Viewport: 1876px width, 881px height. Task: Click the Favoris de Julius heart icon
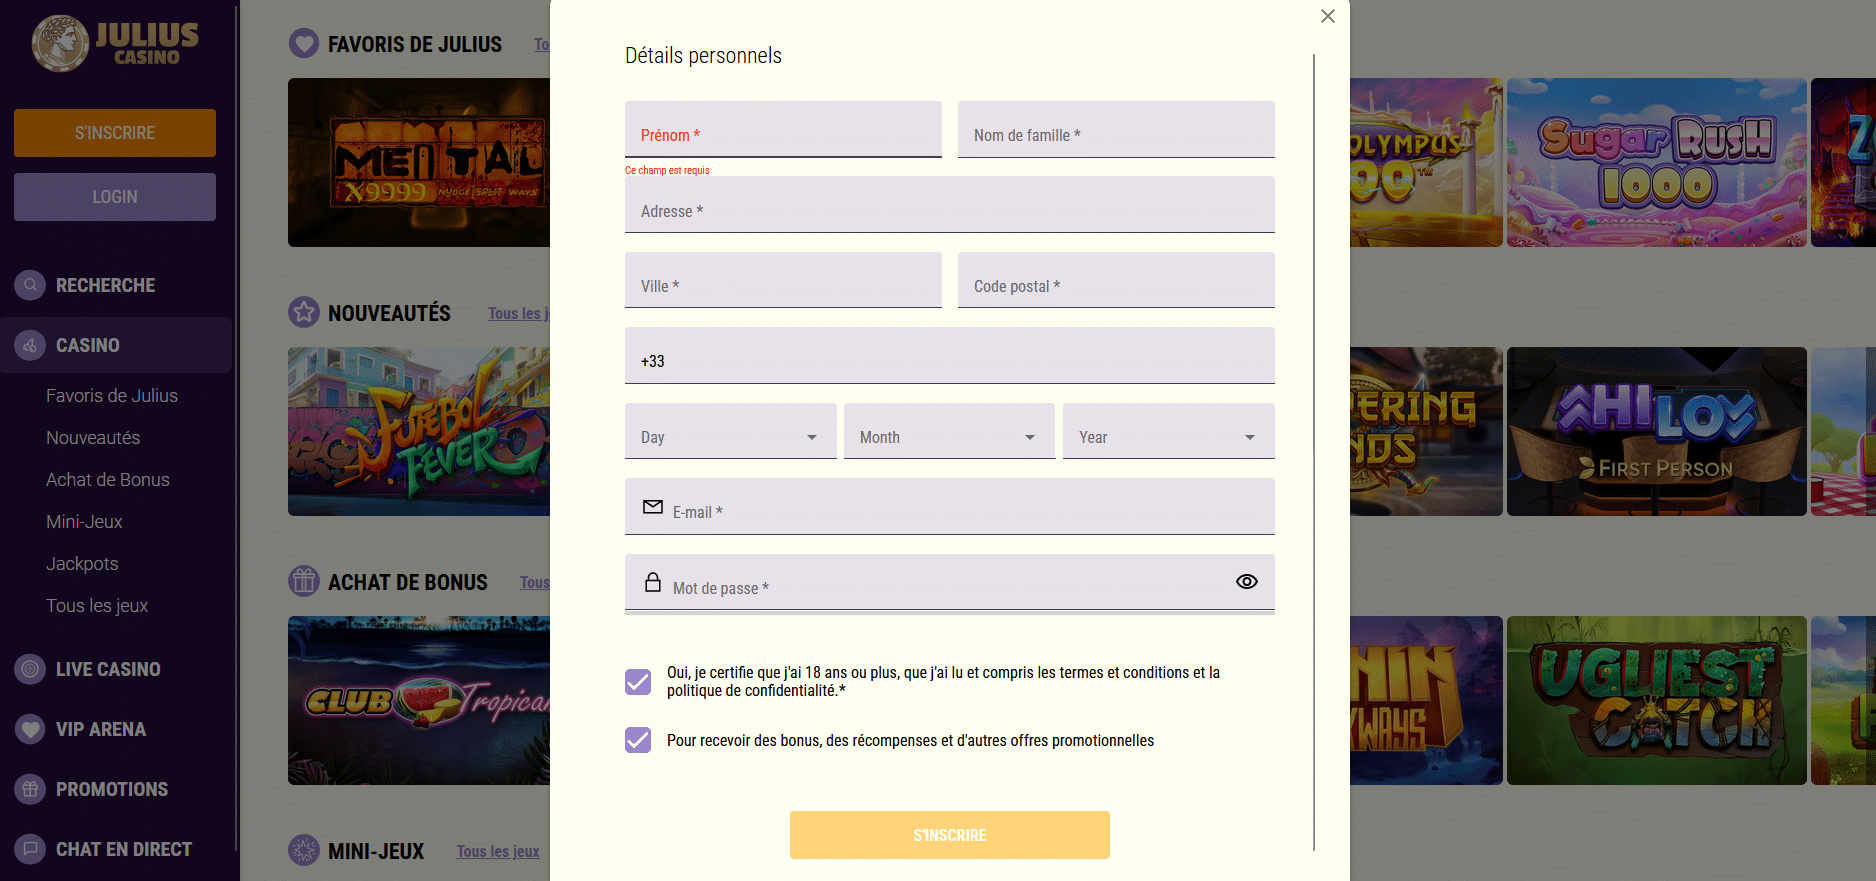(x=304, y=43)
